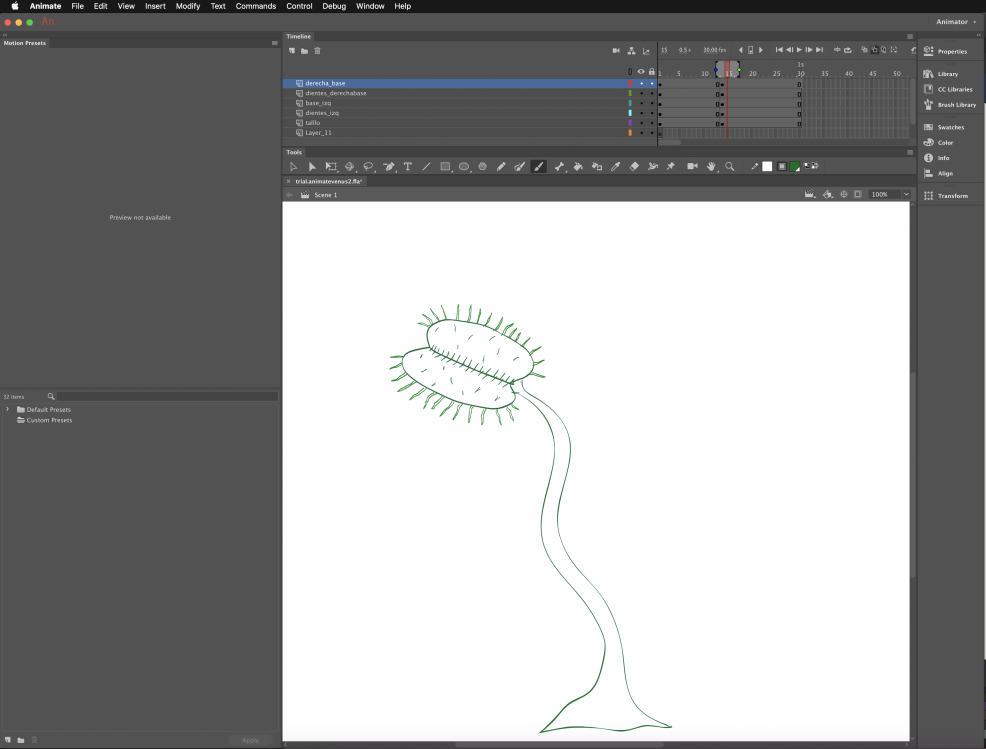The image size is (986, 749).
Task: Expand the Default Presets folder
Action: (x=8, y=409)
